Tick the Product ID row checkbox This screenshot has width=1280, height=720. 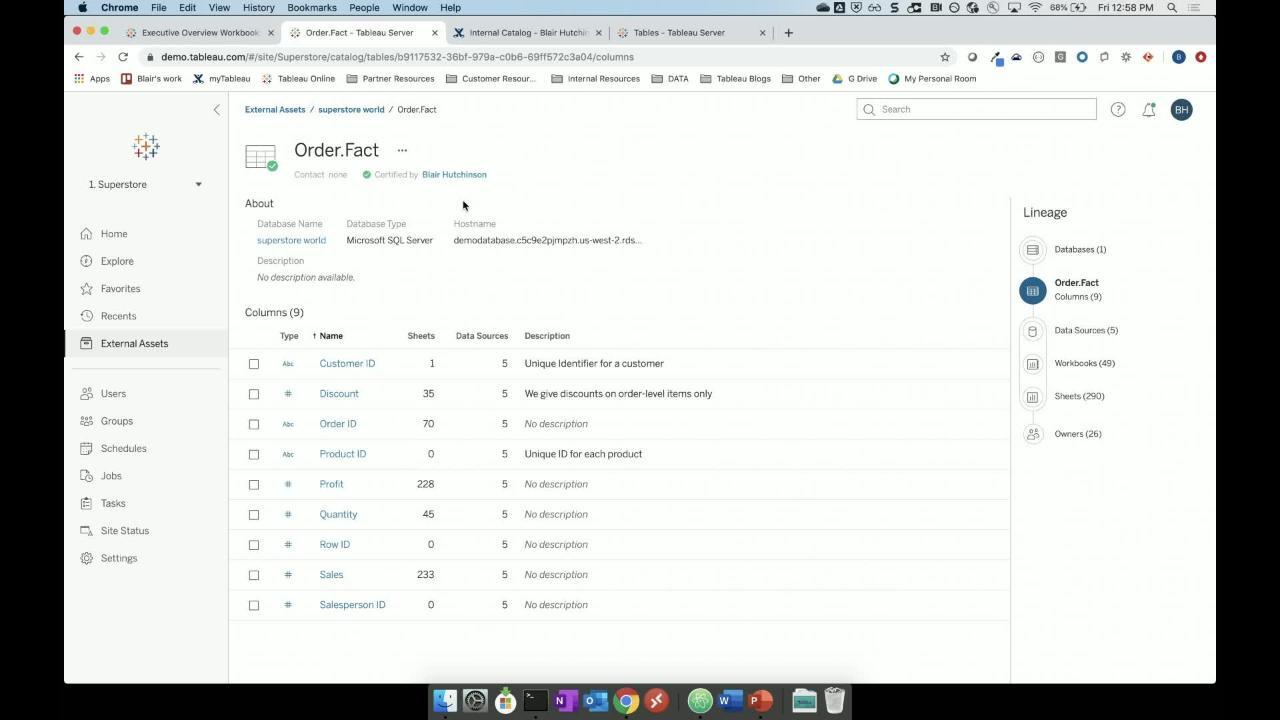(x=254, y=454)
